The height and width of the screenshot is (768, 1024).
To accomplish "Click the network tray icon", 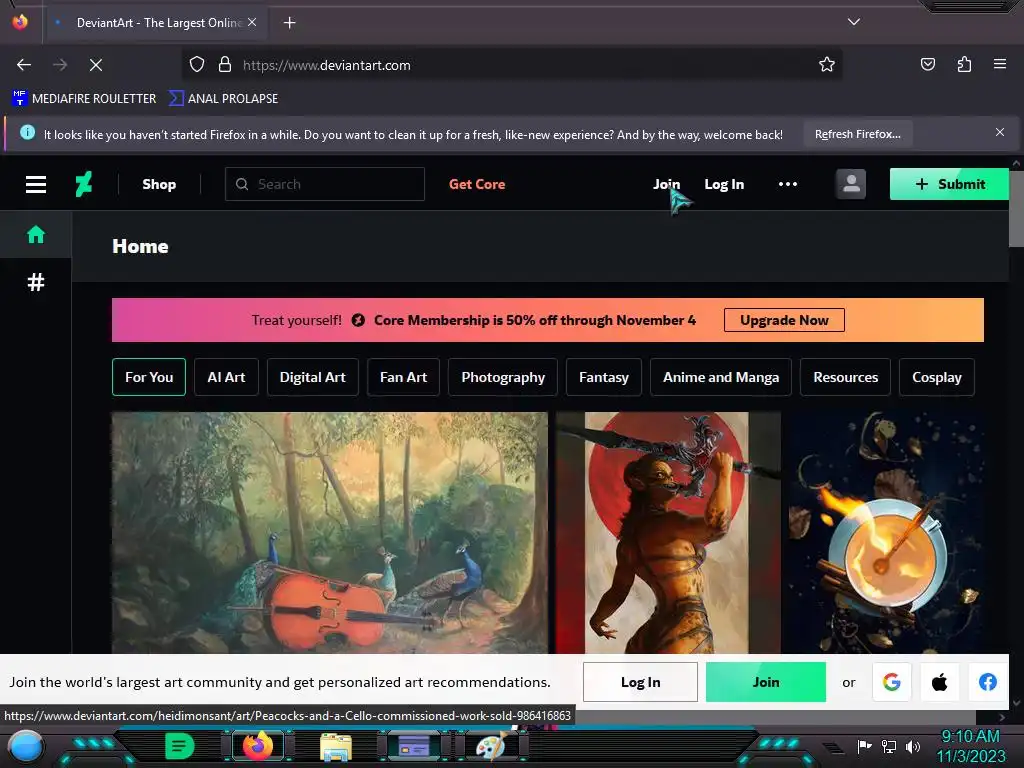I will [889, 746].
